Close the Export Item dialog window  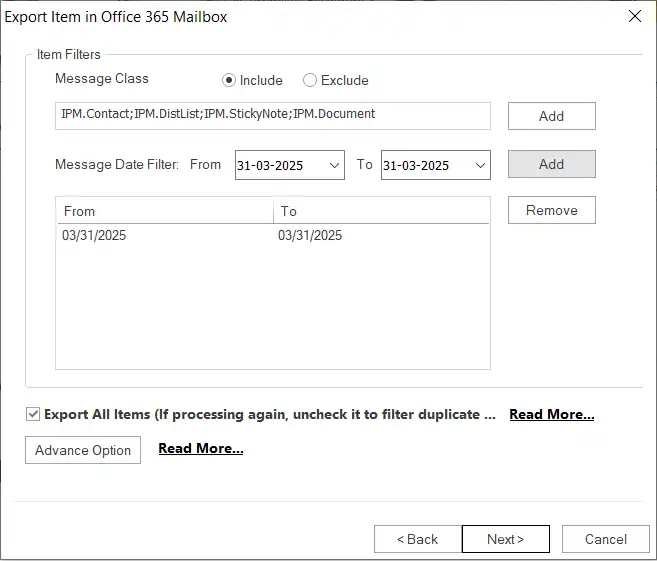point(635,16)
